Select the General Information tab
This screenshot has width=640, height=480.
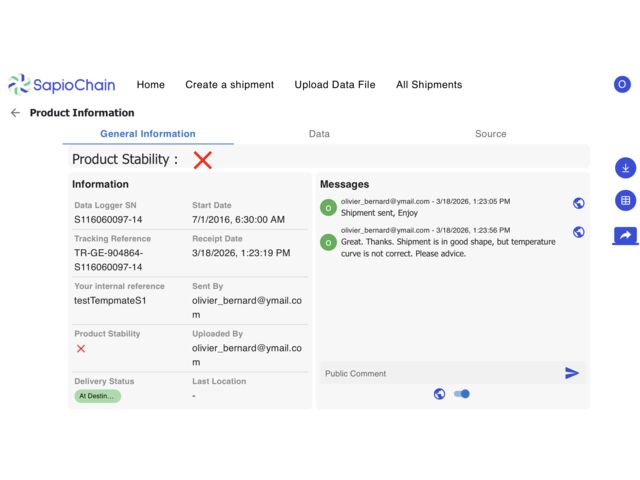(148, 134)
